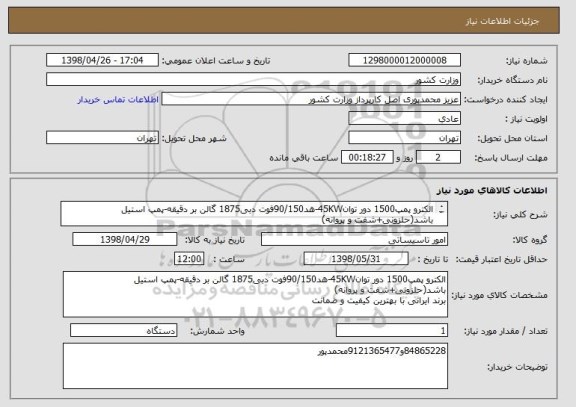Image resolution: width=576 pixels, height=407 pixels.
Task: Select the goods group field امور تاسیساتی
Action: coord(354,240)
